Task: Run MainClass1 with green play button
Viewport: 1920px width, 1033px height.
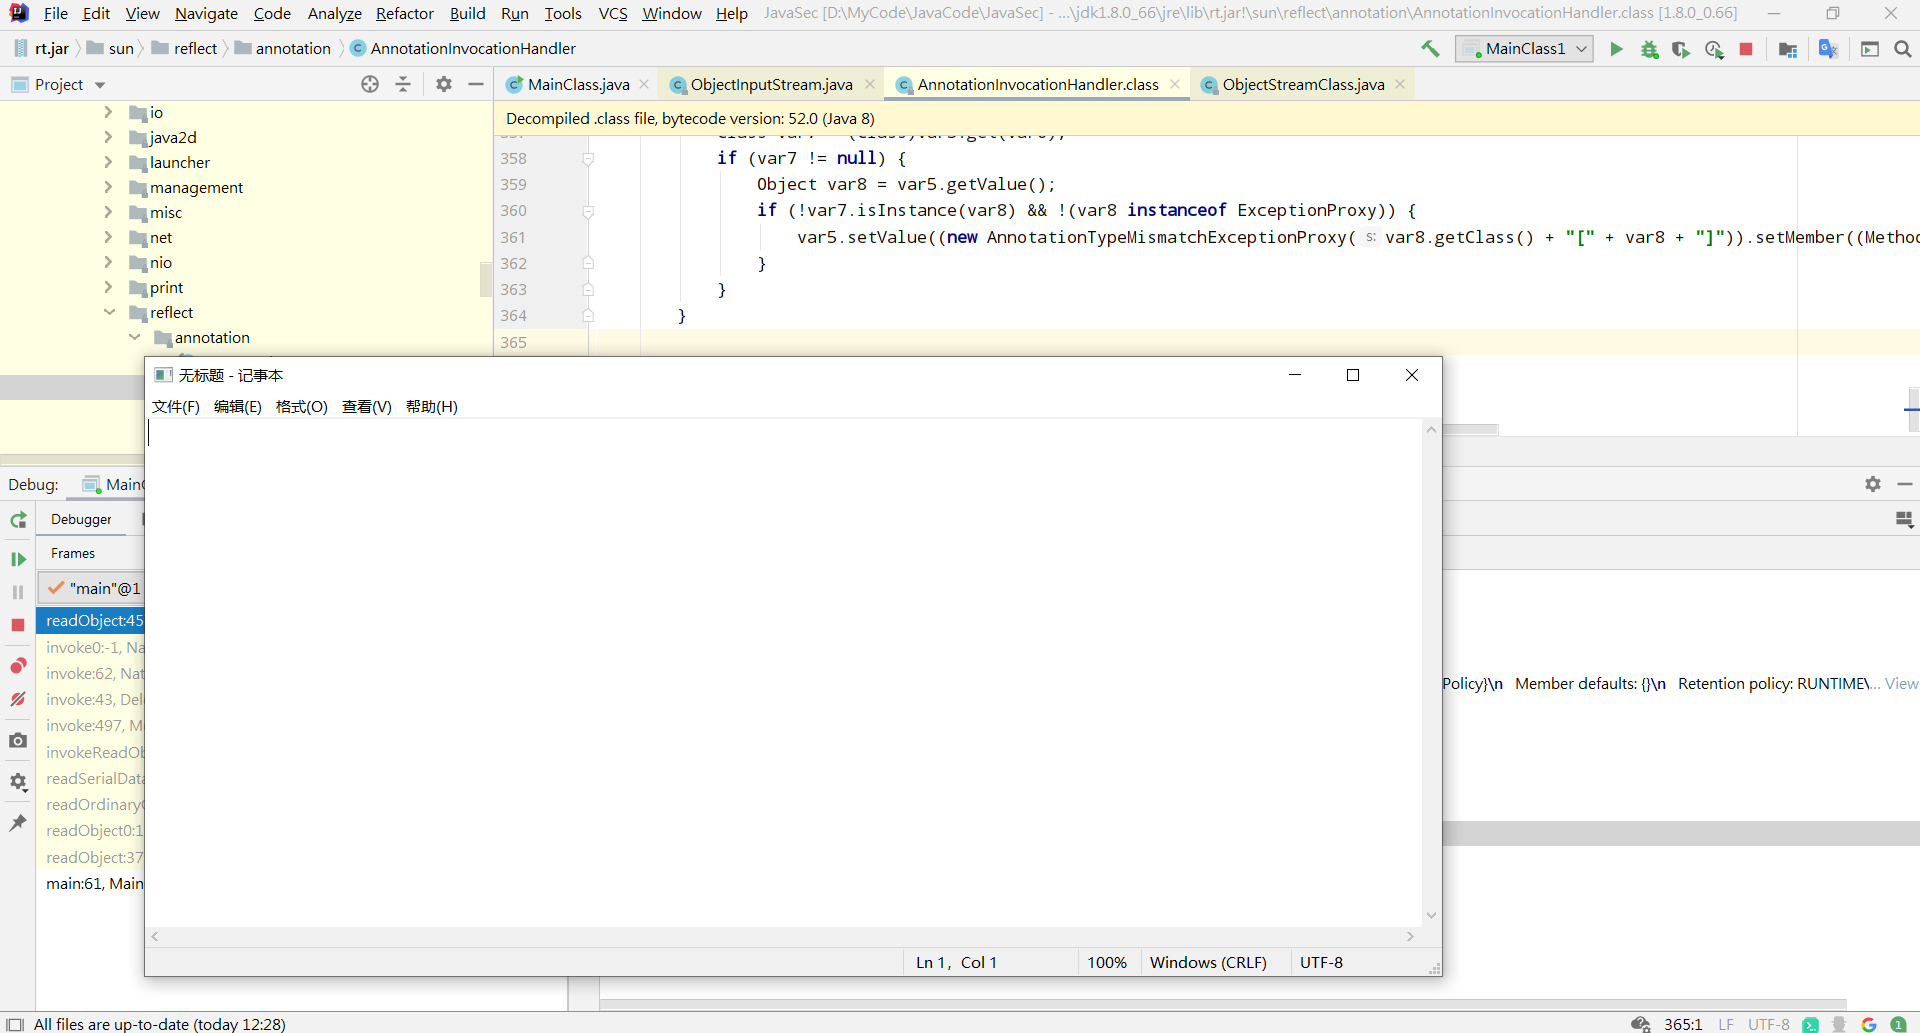Action: point(1616,49)
